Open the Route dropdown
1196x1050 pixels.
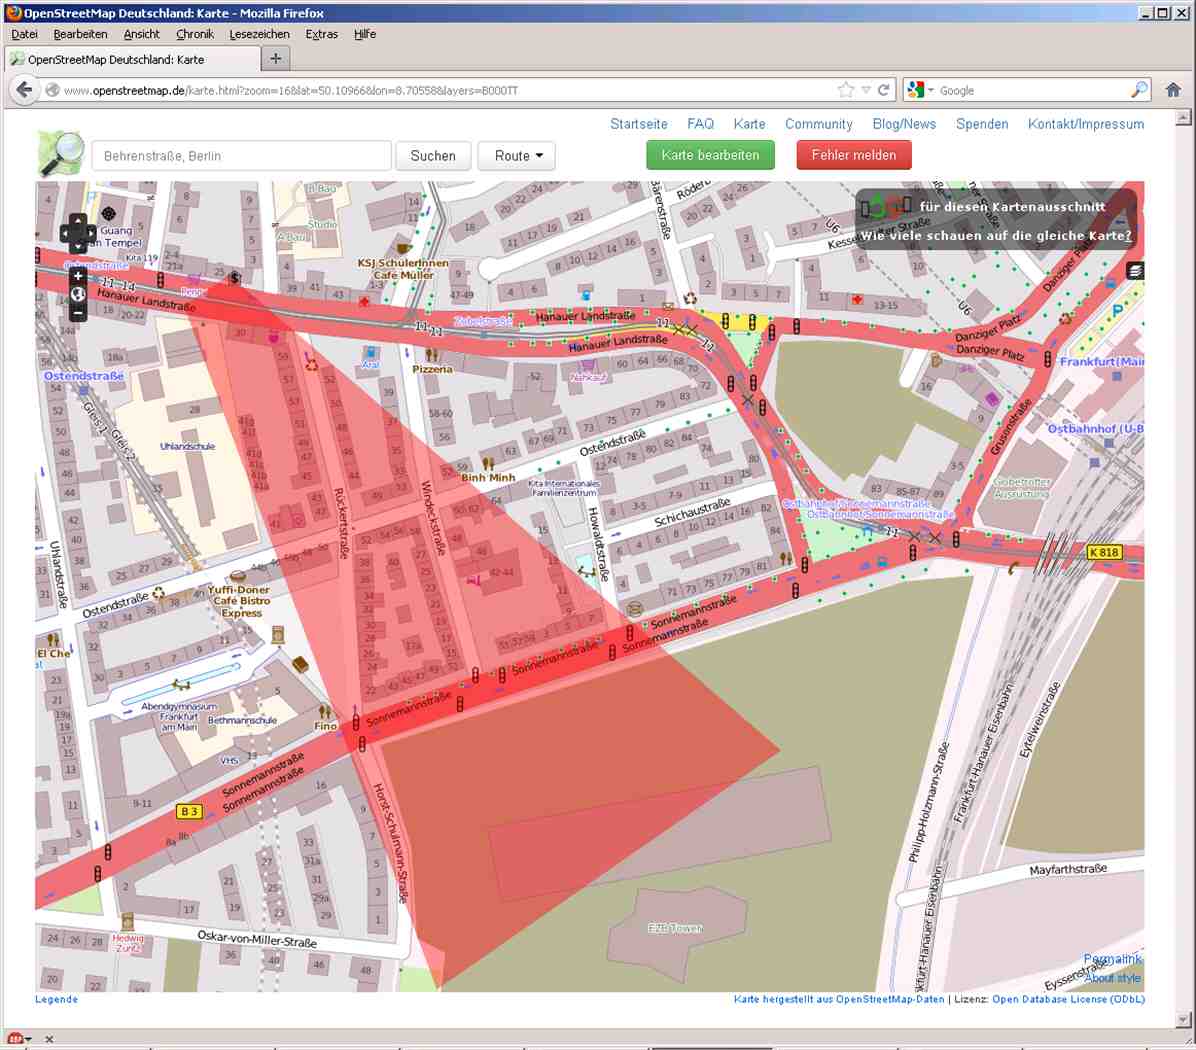pos(518,156)
